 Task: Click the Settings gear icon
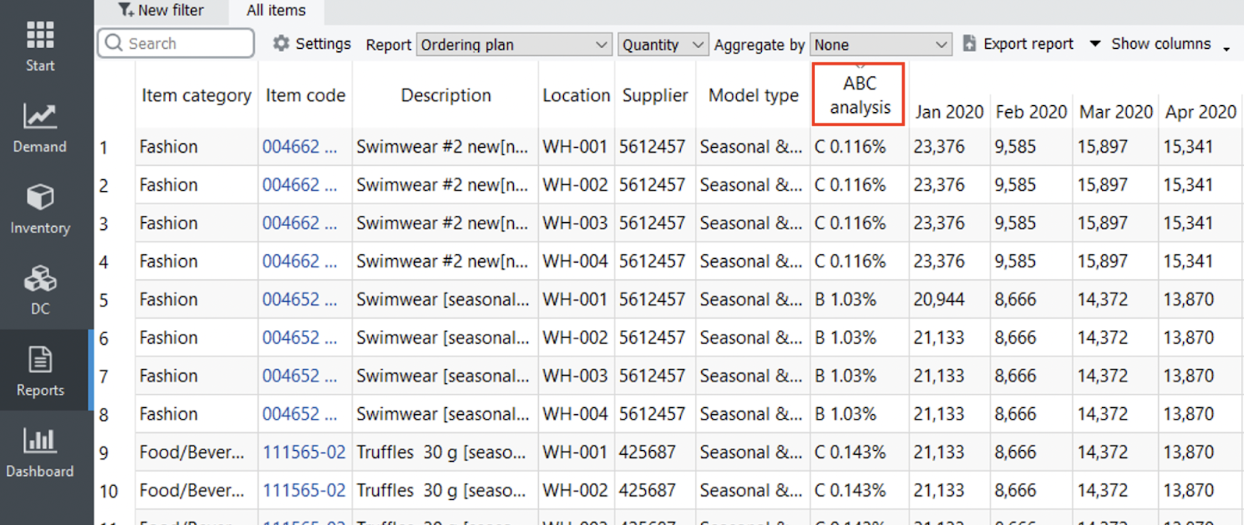[x=281, y=44]
